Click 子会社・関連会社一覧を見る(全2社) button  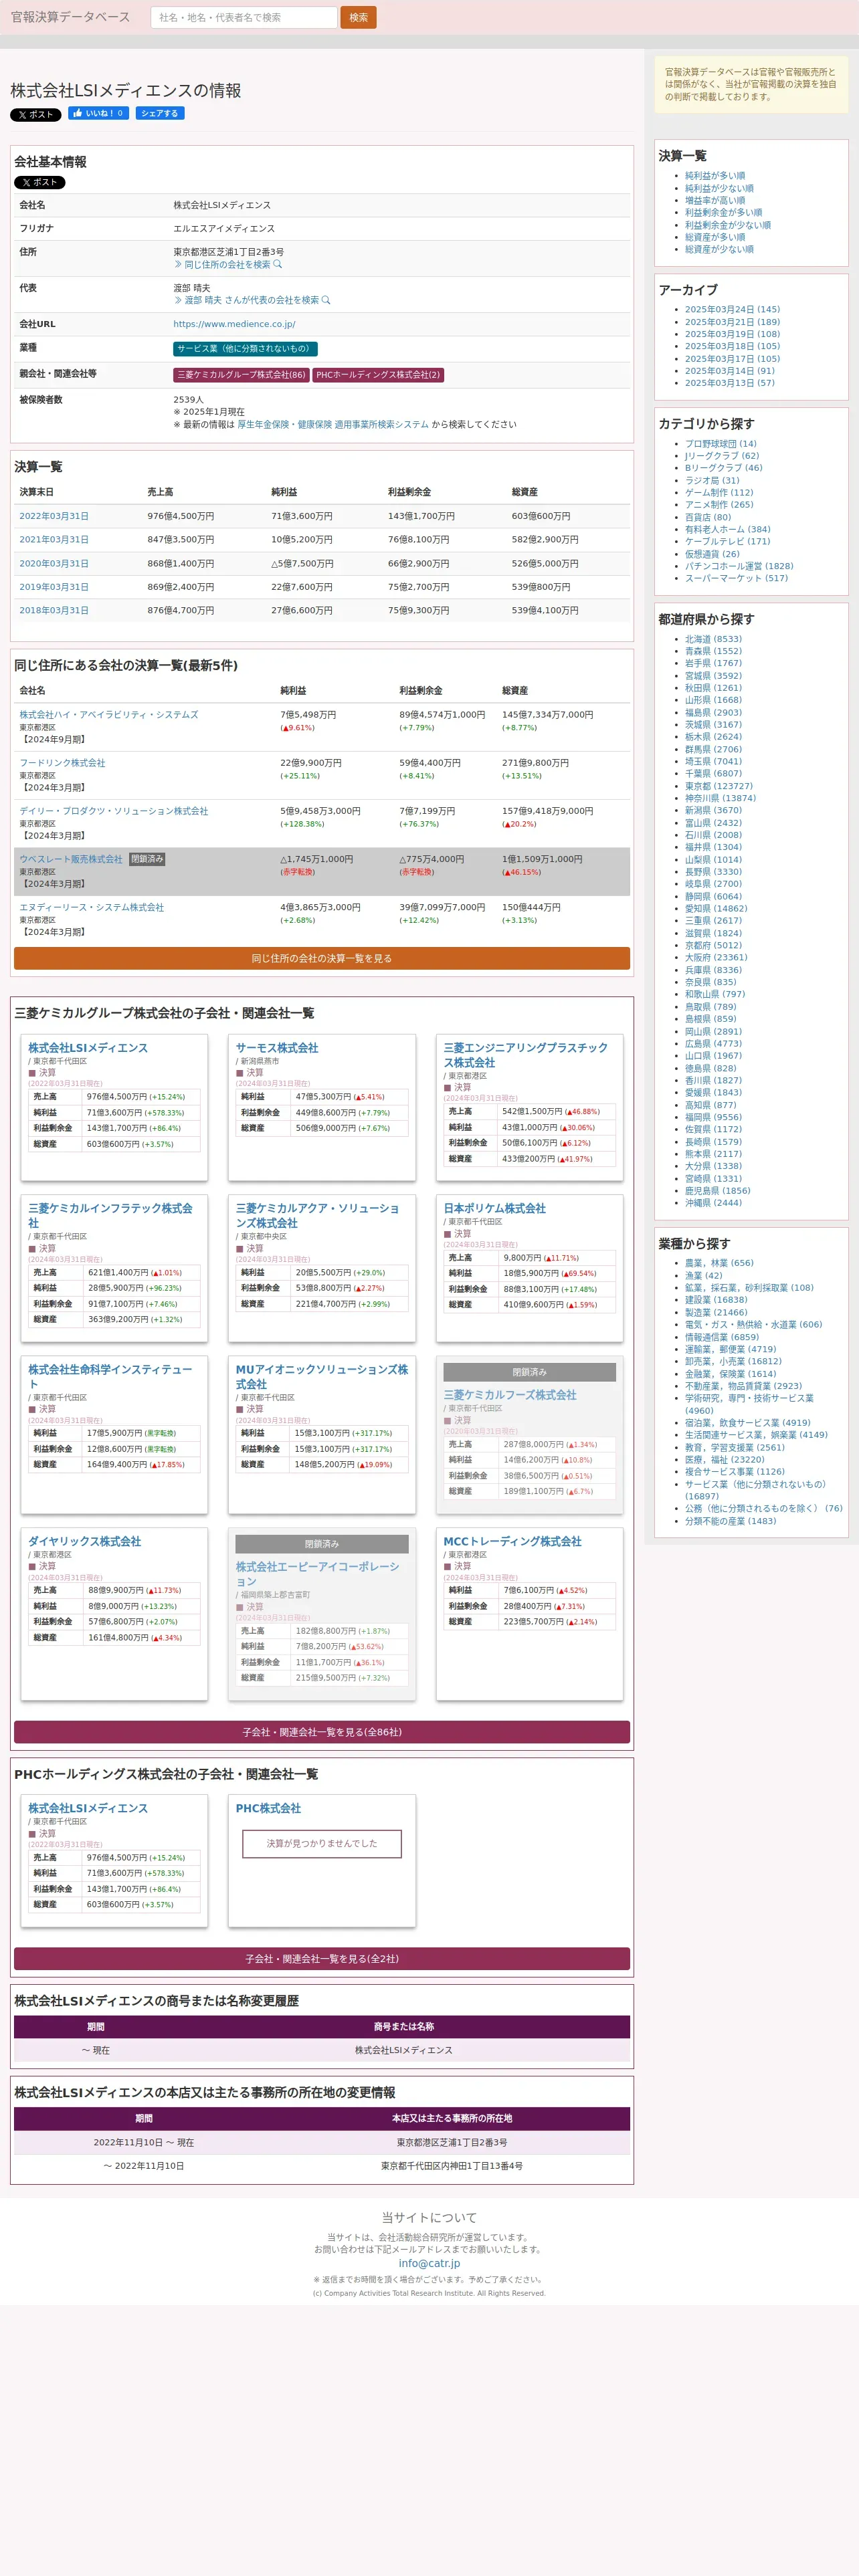click(322, 1959)
